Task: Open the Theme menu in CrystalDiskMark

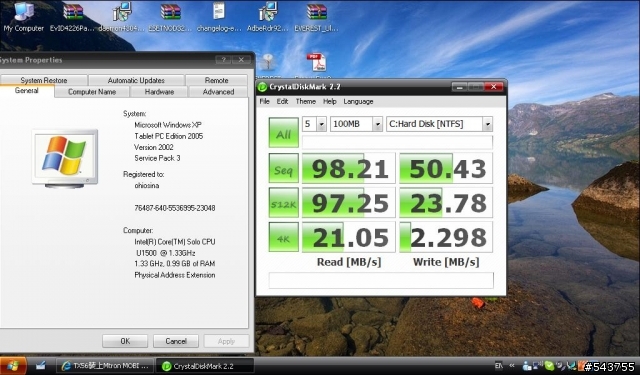Action: (x=306, y=101)
